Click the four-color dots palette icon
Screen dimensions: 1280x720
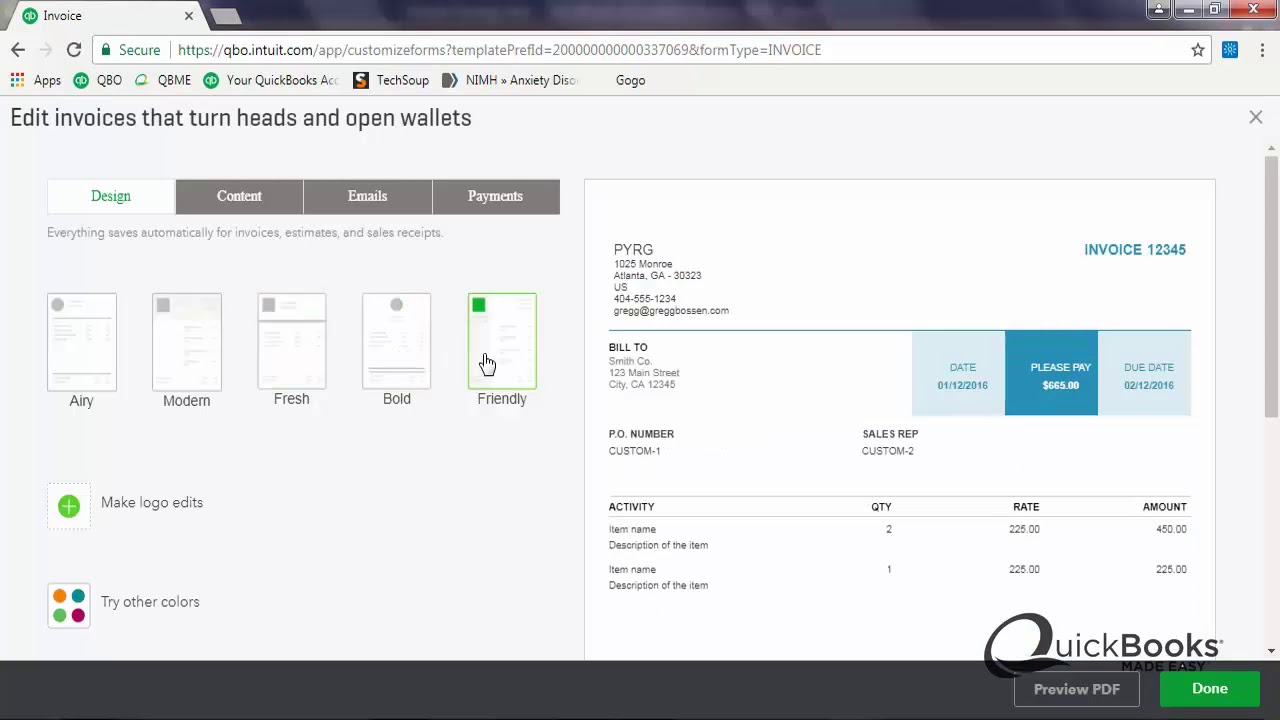(x=69, y=605)
